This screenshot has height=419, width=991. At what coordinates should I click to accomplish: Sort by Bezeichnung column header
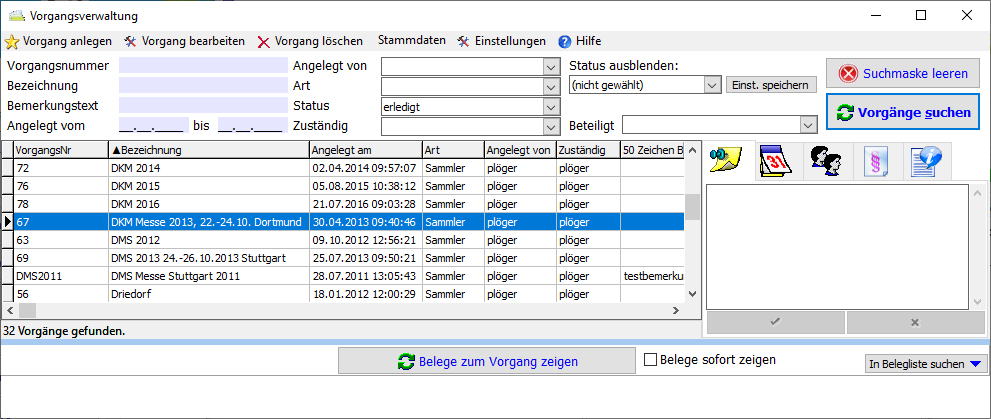(x=209, y=150)
